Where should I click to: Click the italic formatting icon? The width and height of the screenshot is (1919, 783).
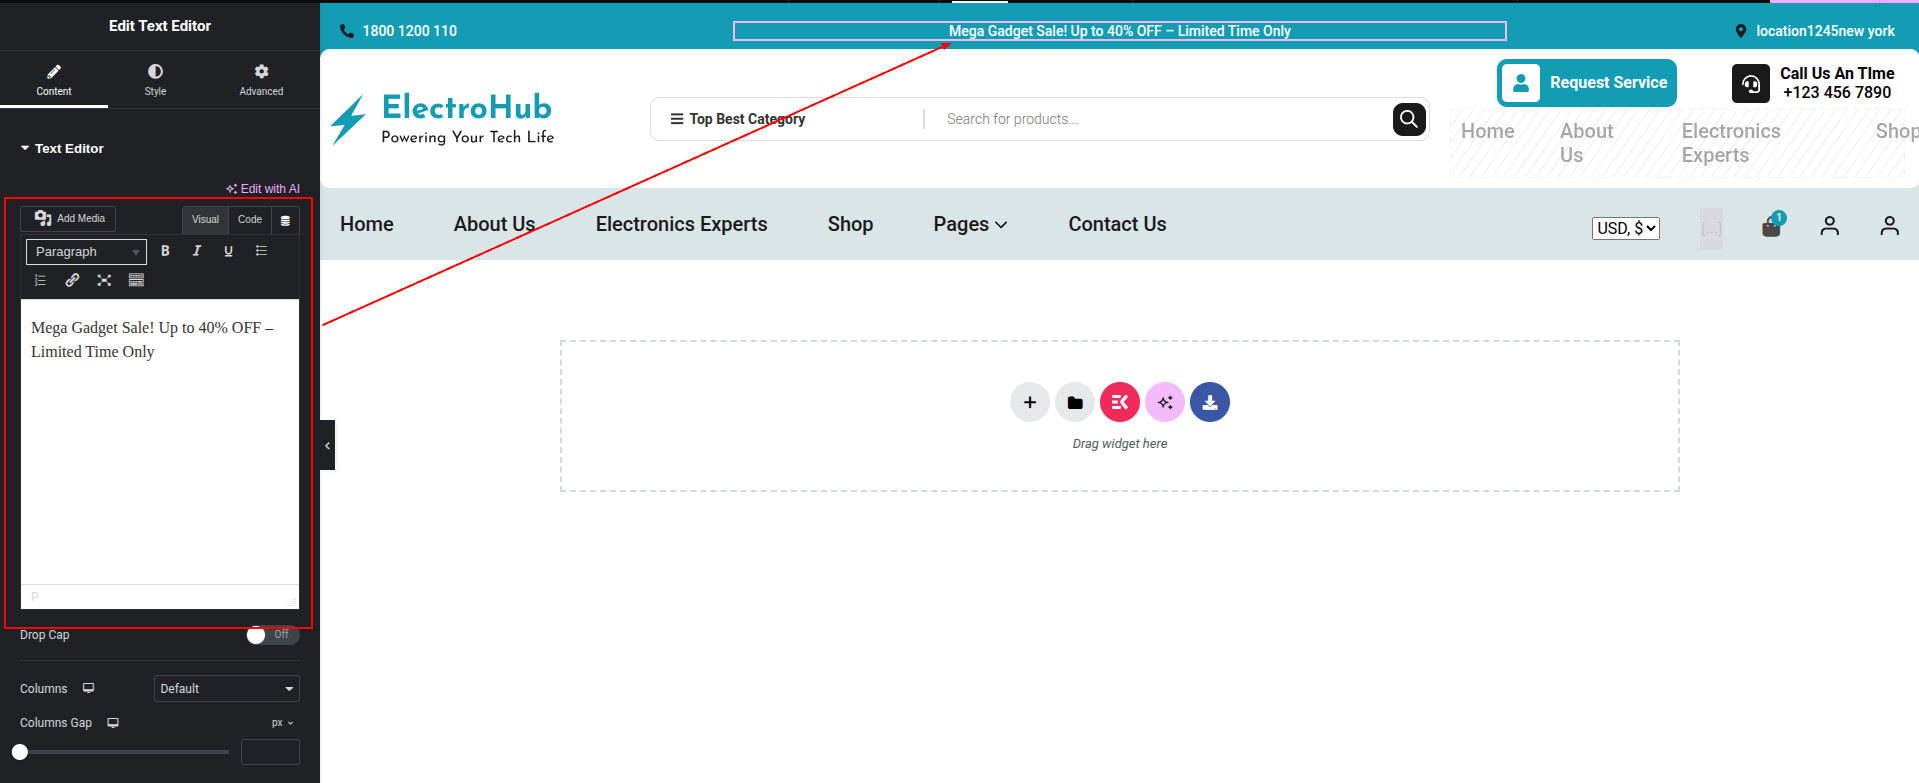pyautogui.click(x=197, y=251)
